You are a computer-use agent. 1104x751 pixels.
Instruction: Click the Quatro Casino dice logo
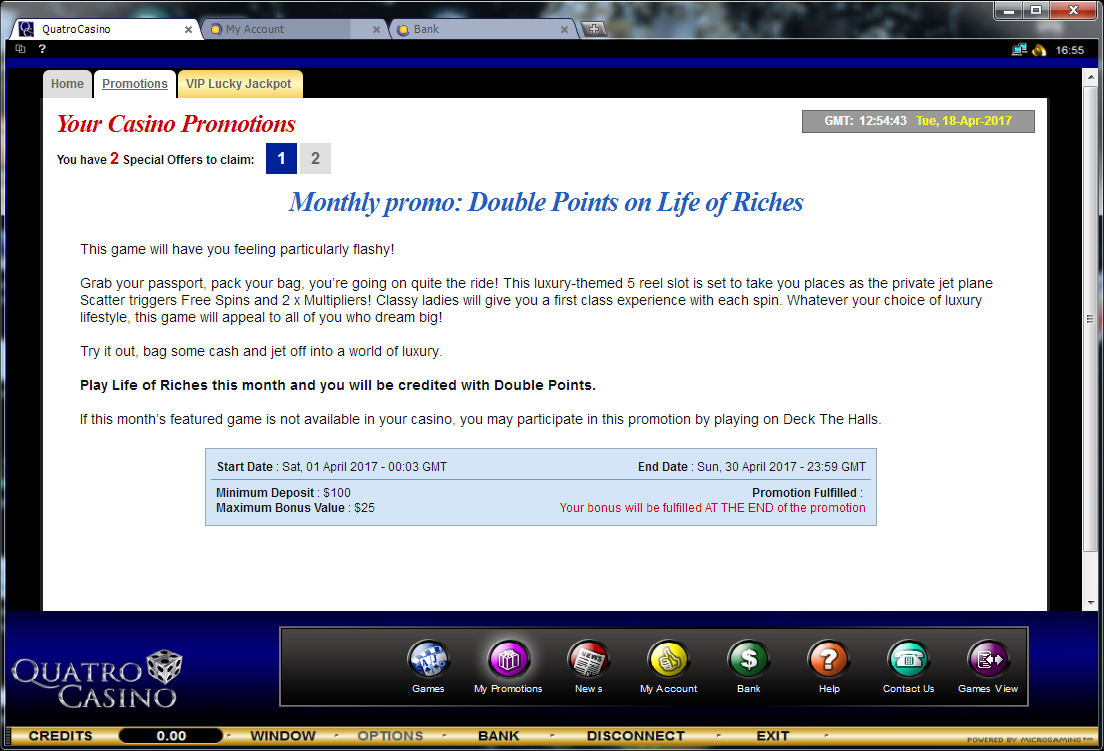[x=96, y=678]
